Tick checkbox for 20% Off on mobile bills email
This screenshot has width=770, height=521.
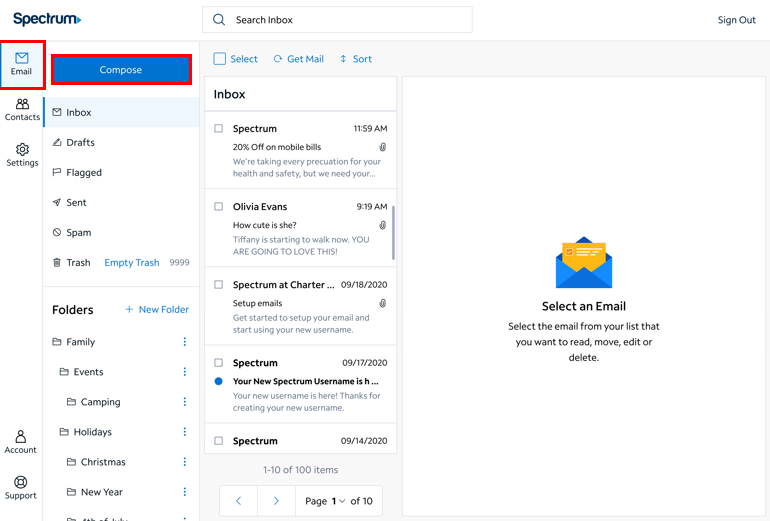click(x=219, y=129)
